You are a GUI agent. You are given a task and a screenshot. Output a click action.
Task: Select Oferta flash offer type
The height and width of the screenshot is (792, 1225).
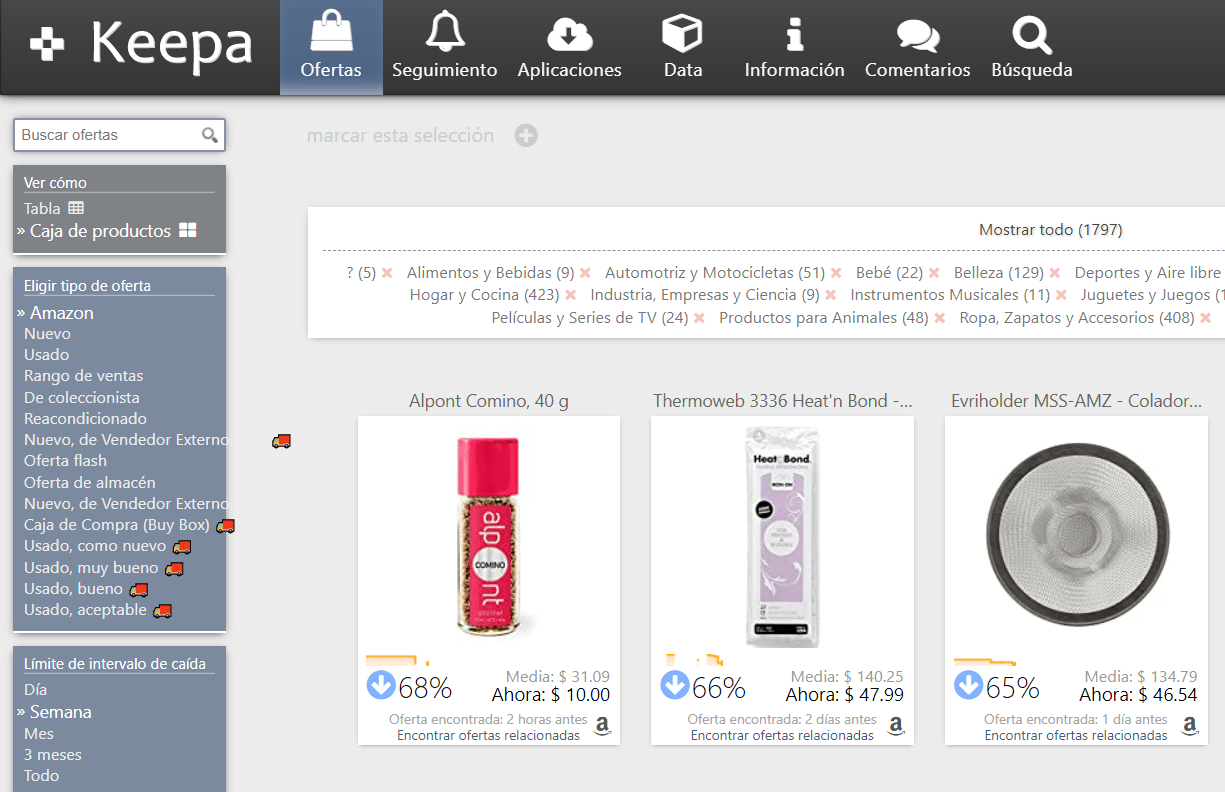65,461
